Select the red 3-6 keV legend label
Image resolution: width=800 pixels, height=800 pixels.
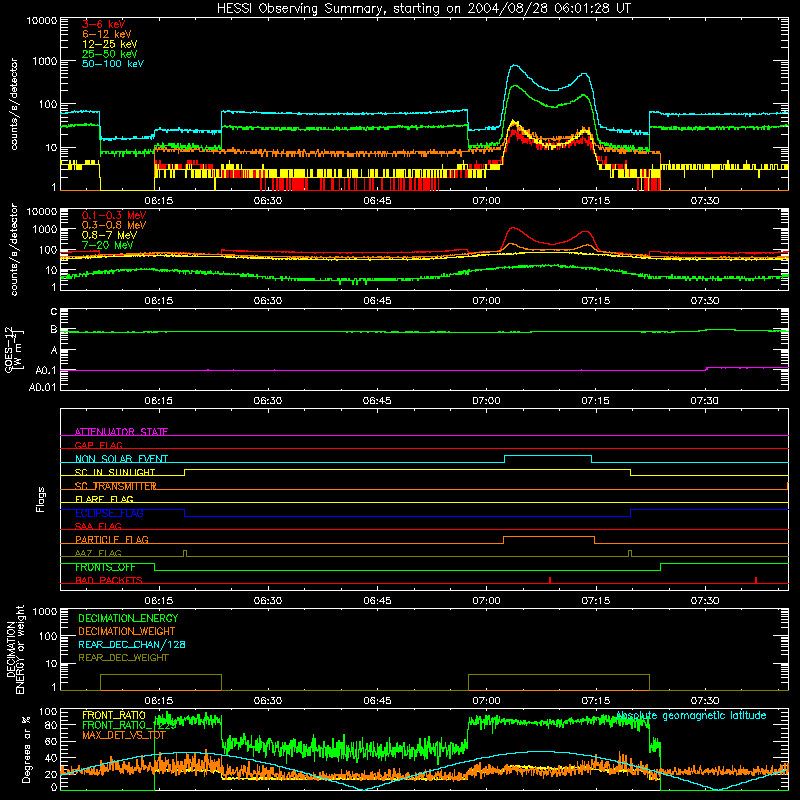[x=103, y=24]
